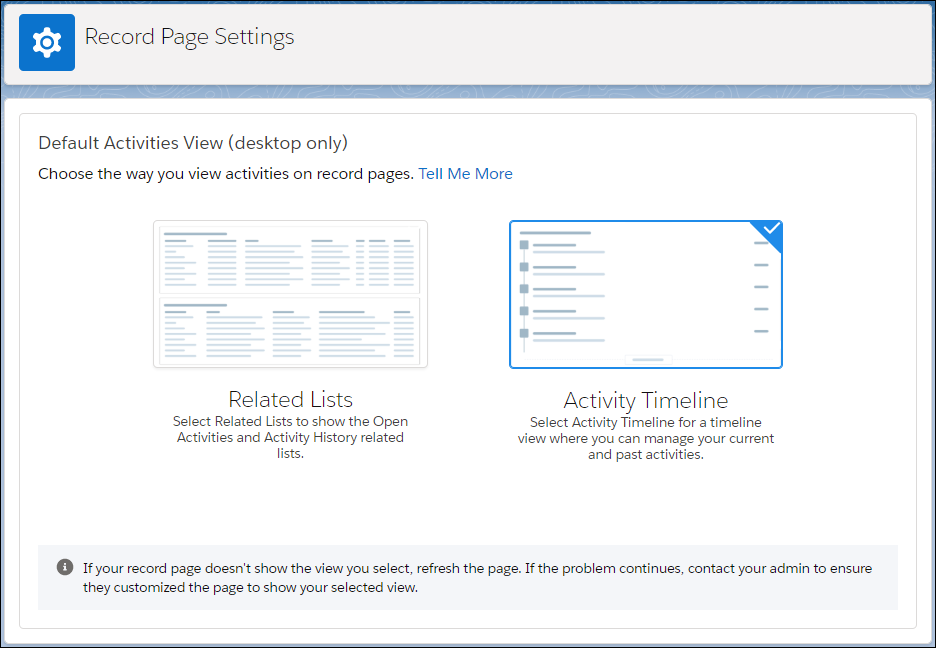Viewport: 936px width, 648px height.
Task: Click the scrollbar shown in the timeline preview
Action: [646, 359]
